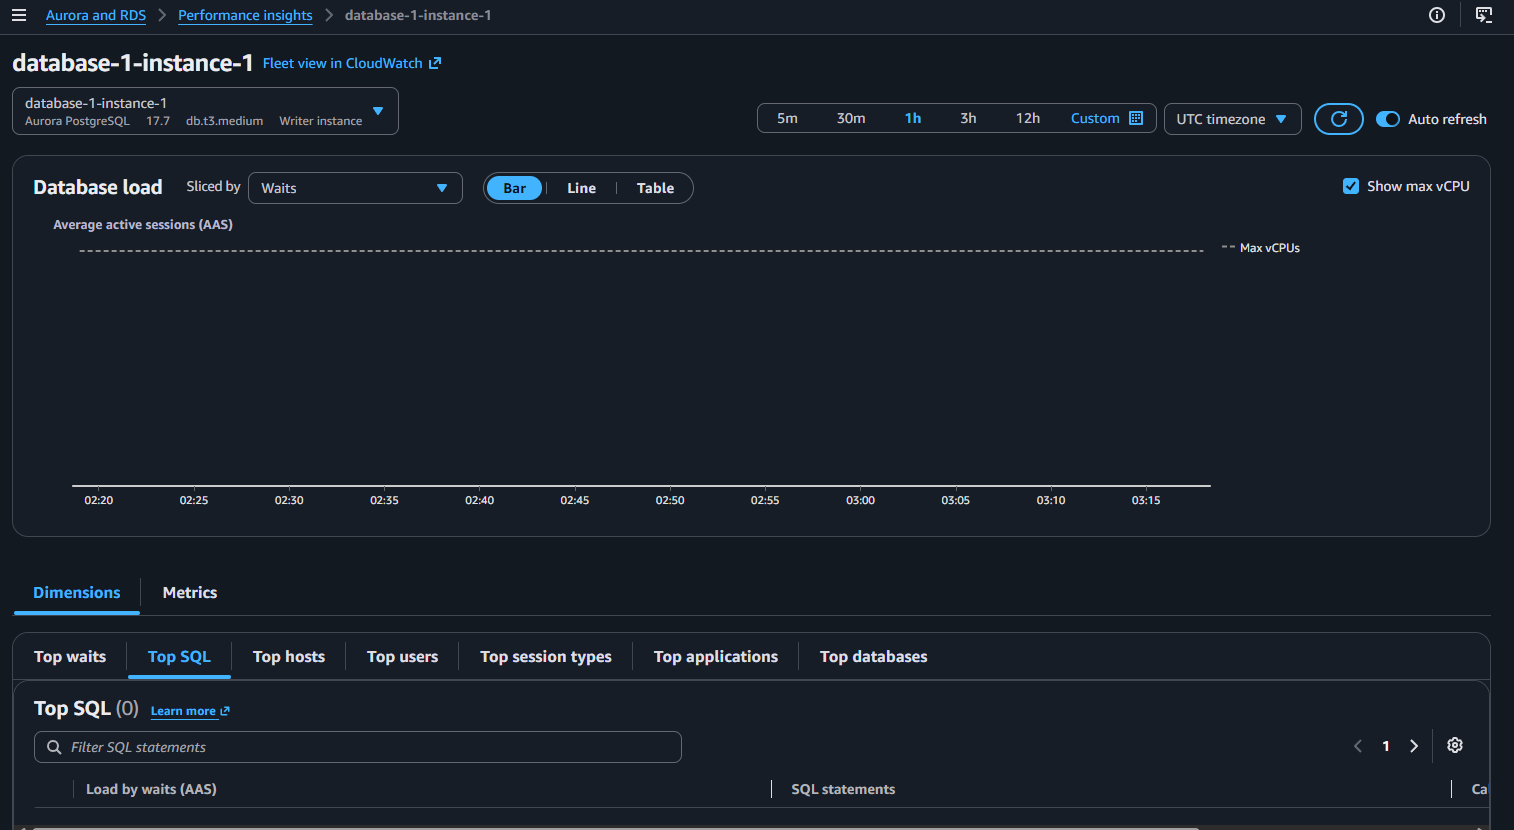The height and width of the screenshot is (830, 1514).
Task: Click the Load by waits (AAS) column header
Action: click(x=151, y=789)
